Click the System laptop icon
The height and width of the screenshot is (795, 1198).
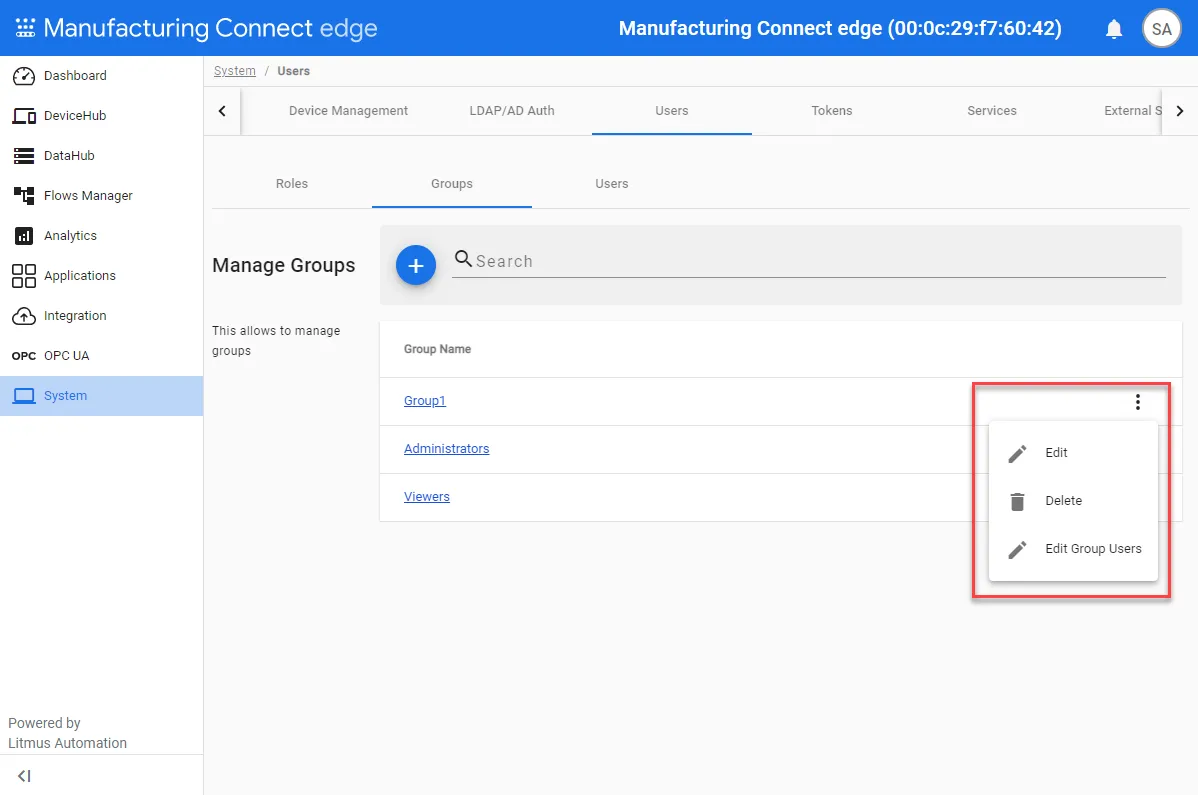(x=24, y=396)
